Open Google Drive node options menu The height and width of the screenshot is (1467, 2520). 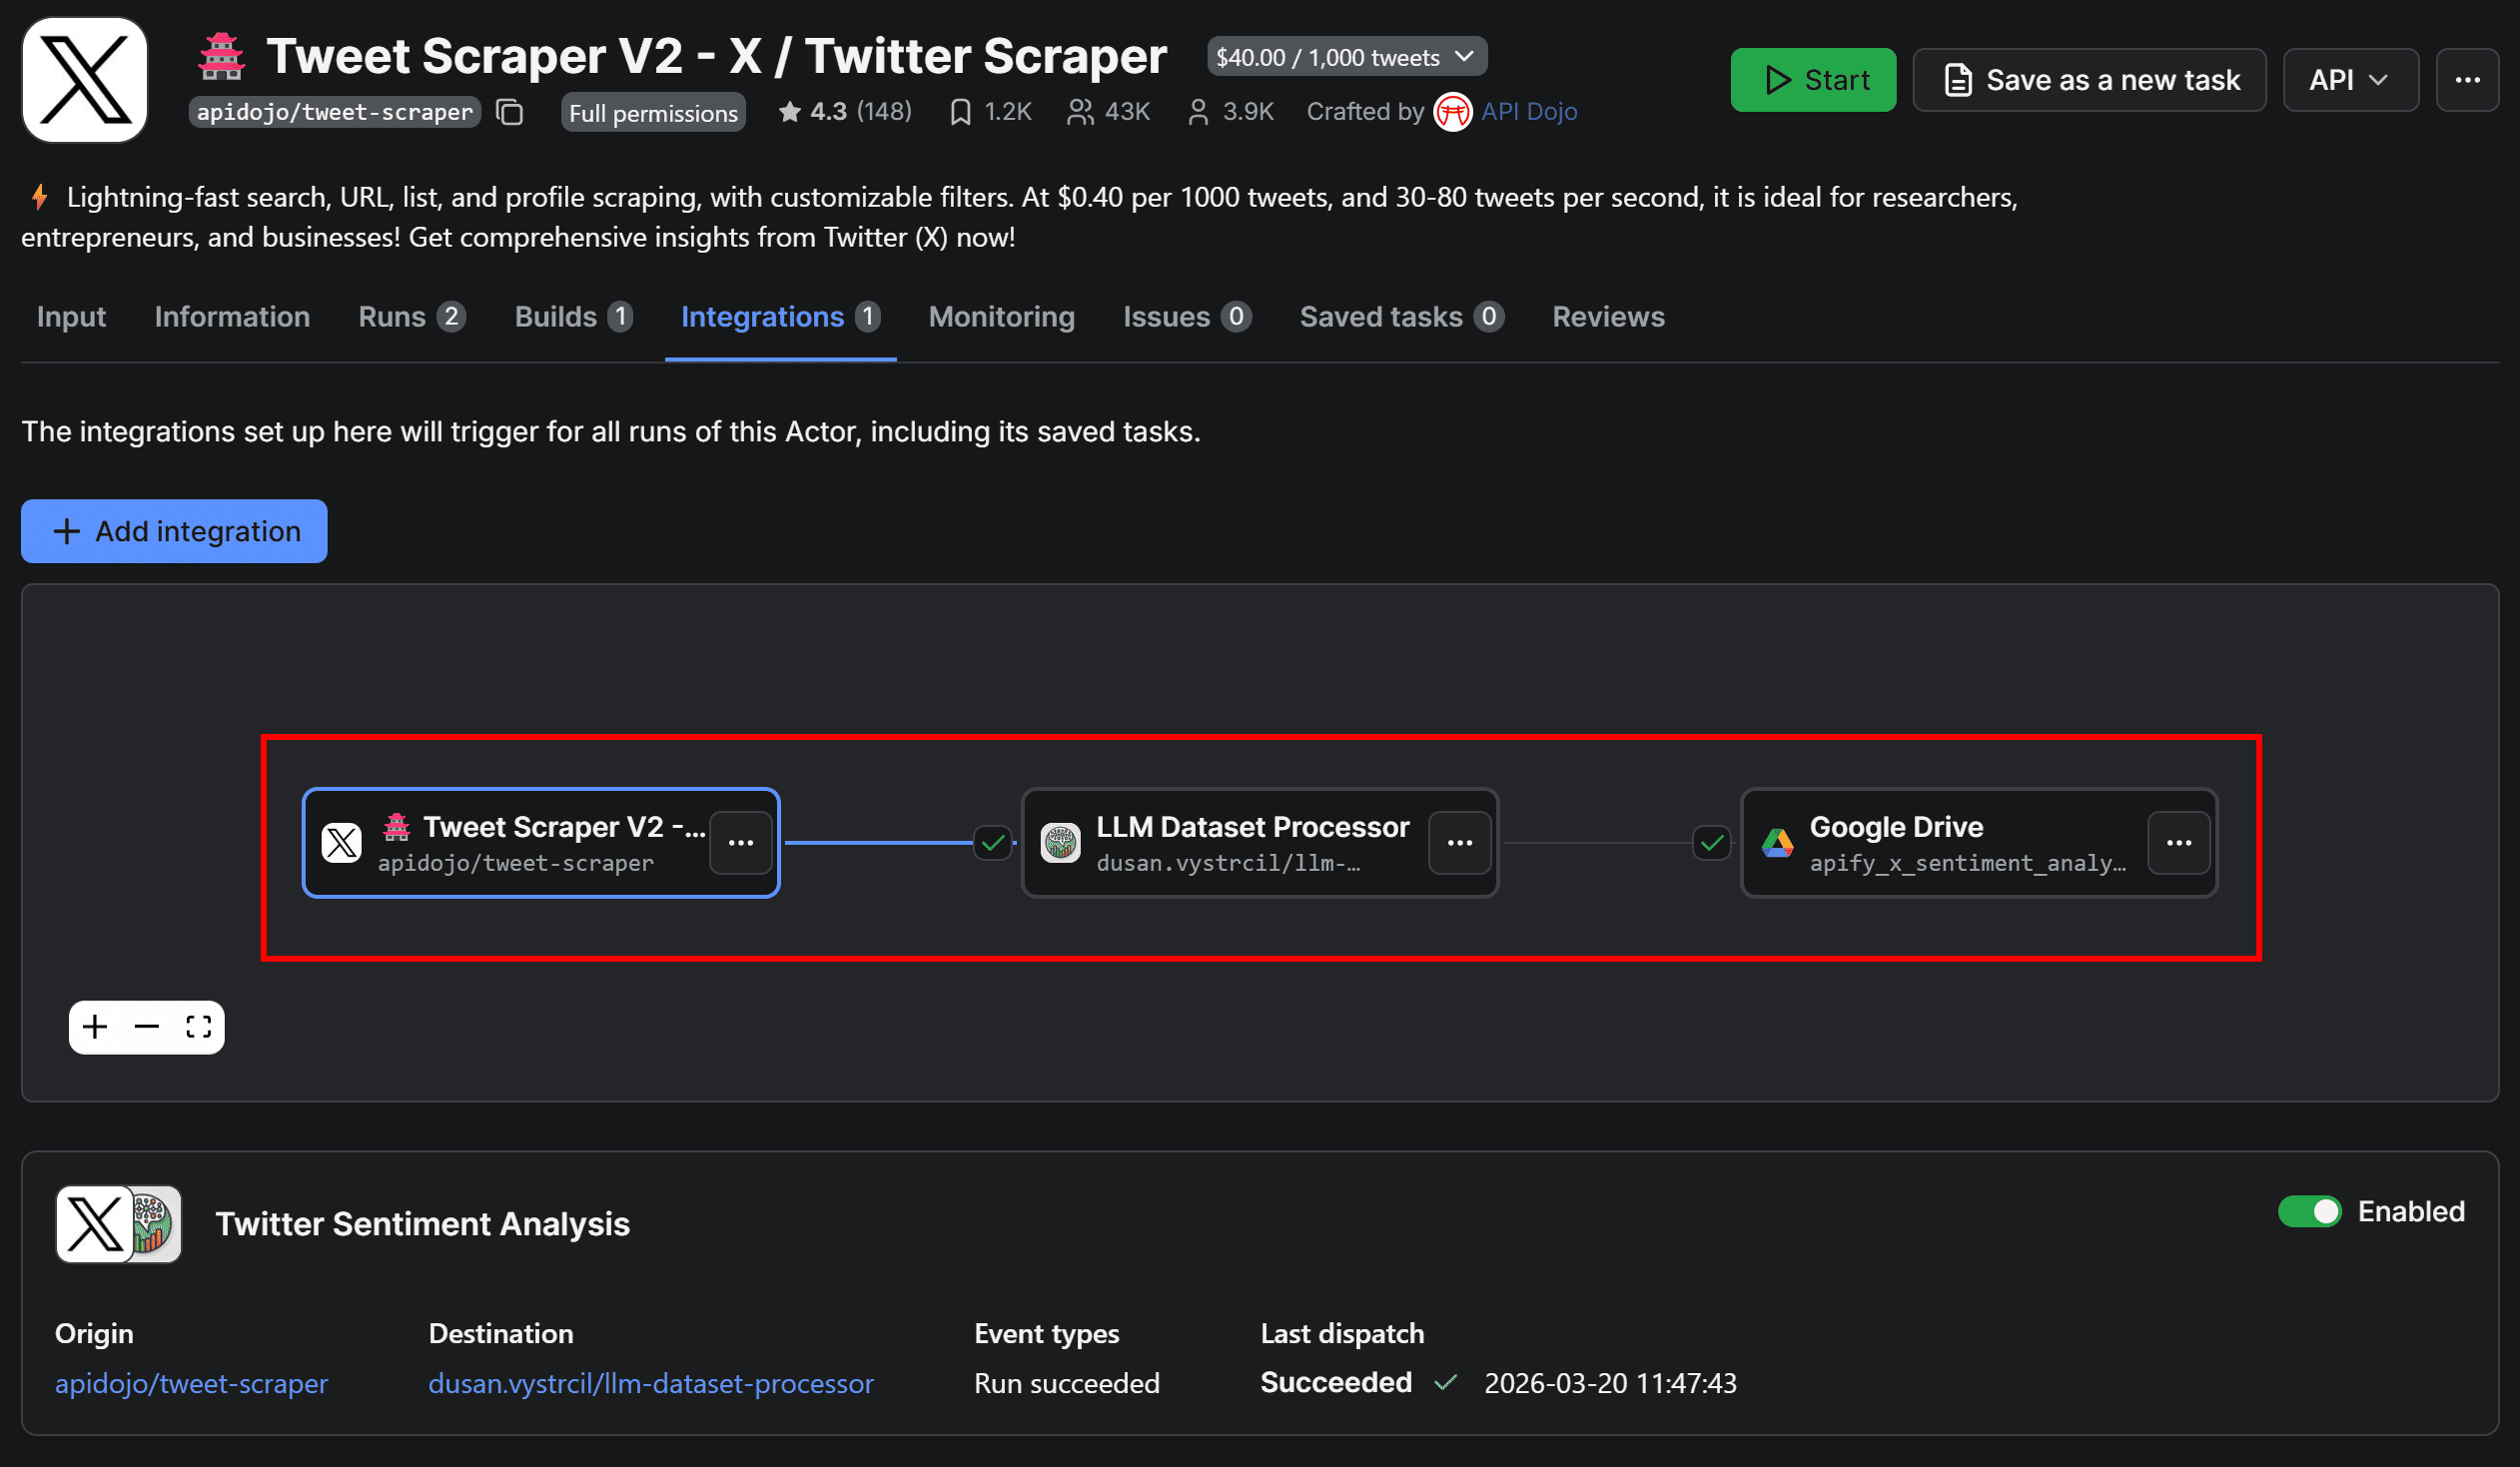point(2178,843)
